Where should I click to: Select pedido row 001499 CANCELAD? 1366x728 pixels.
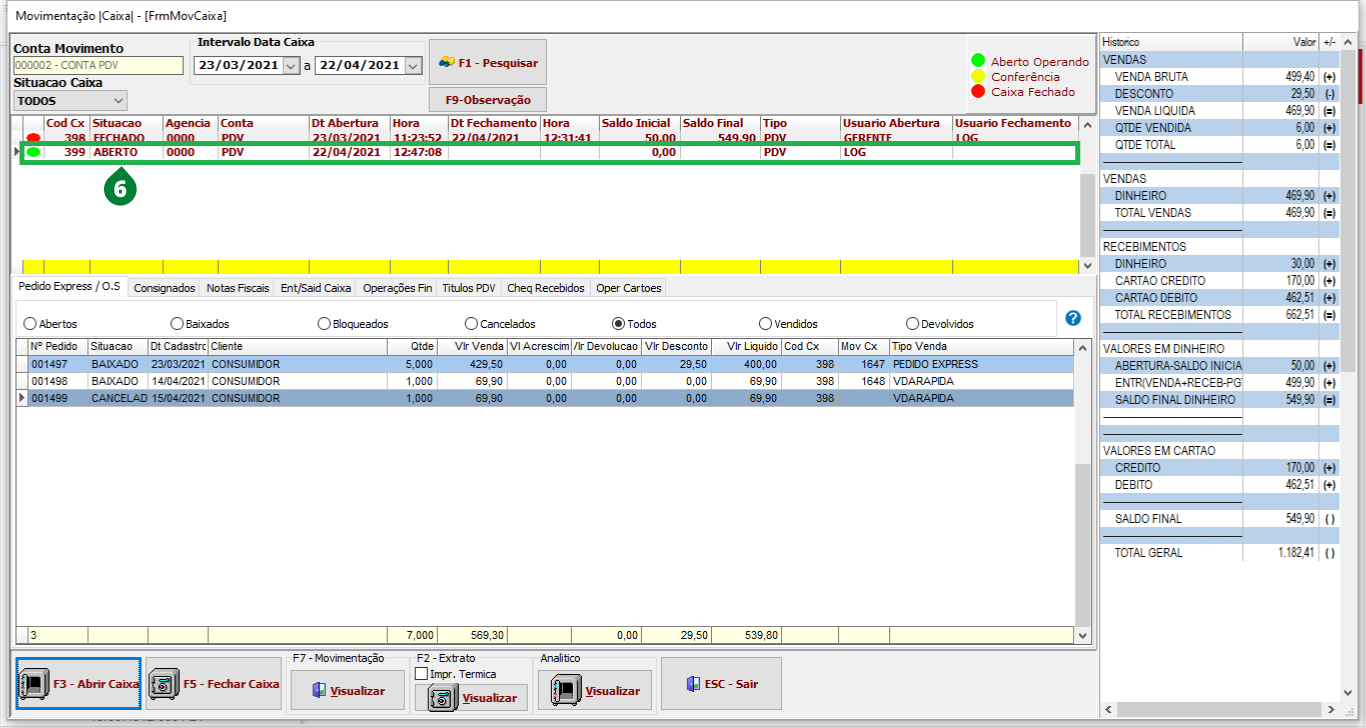[x=544, y=398]
